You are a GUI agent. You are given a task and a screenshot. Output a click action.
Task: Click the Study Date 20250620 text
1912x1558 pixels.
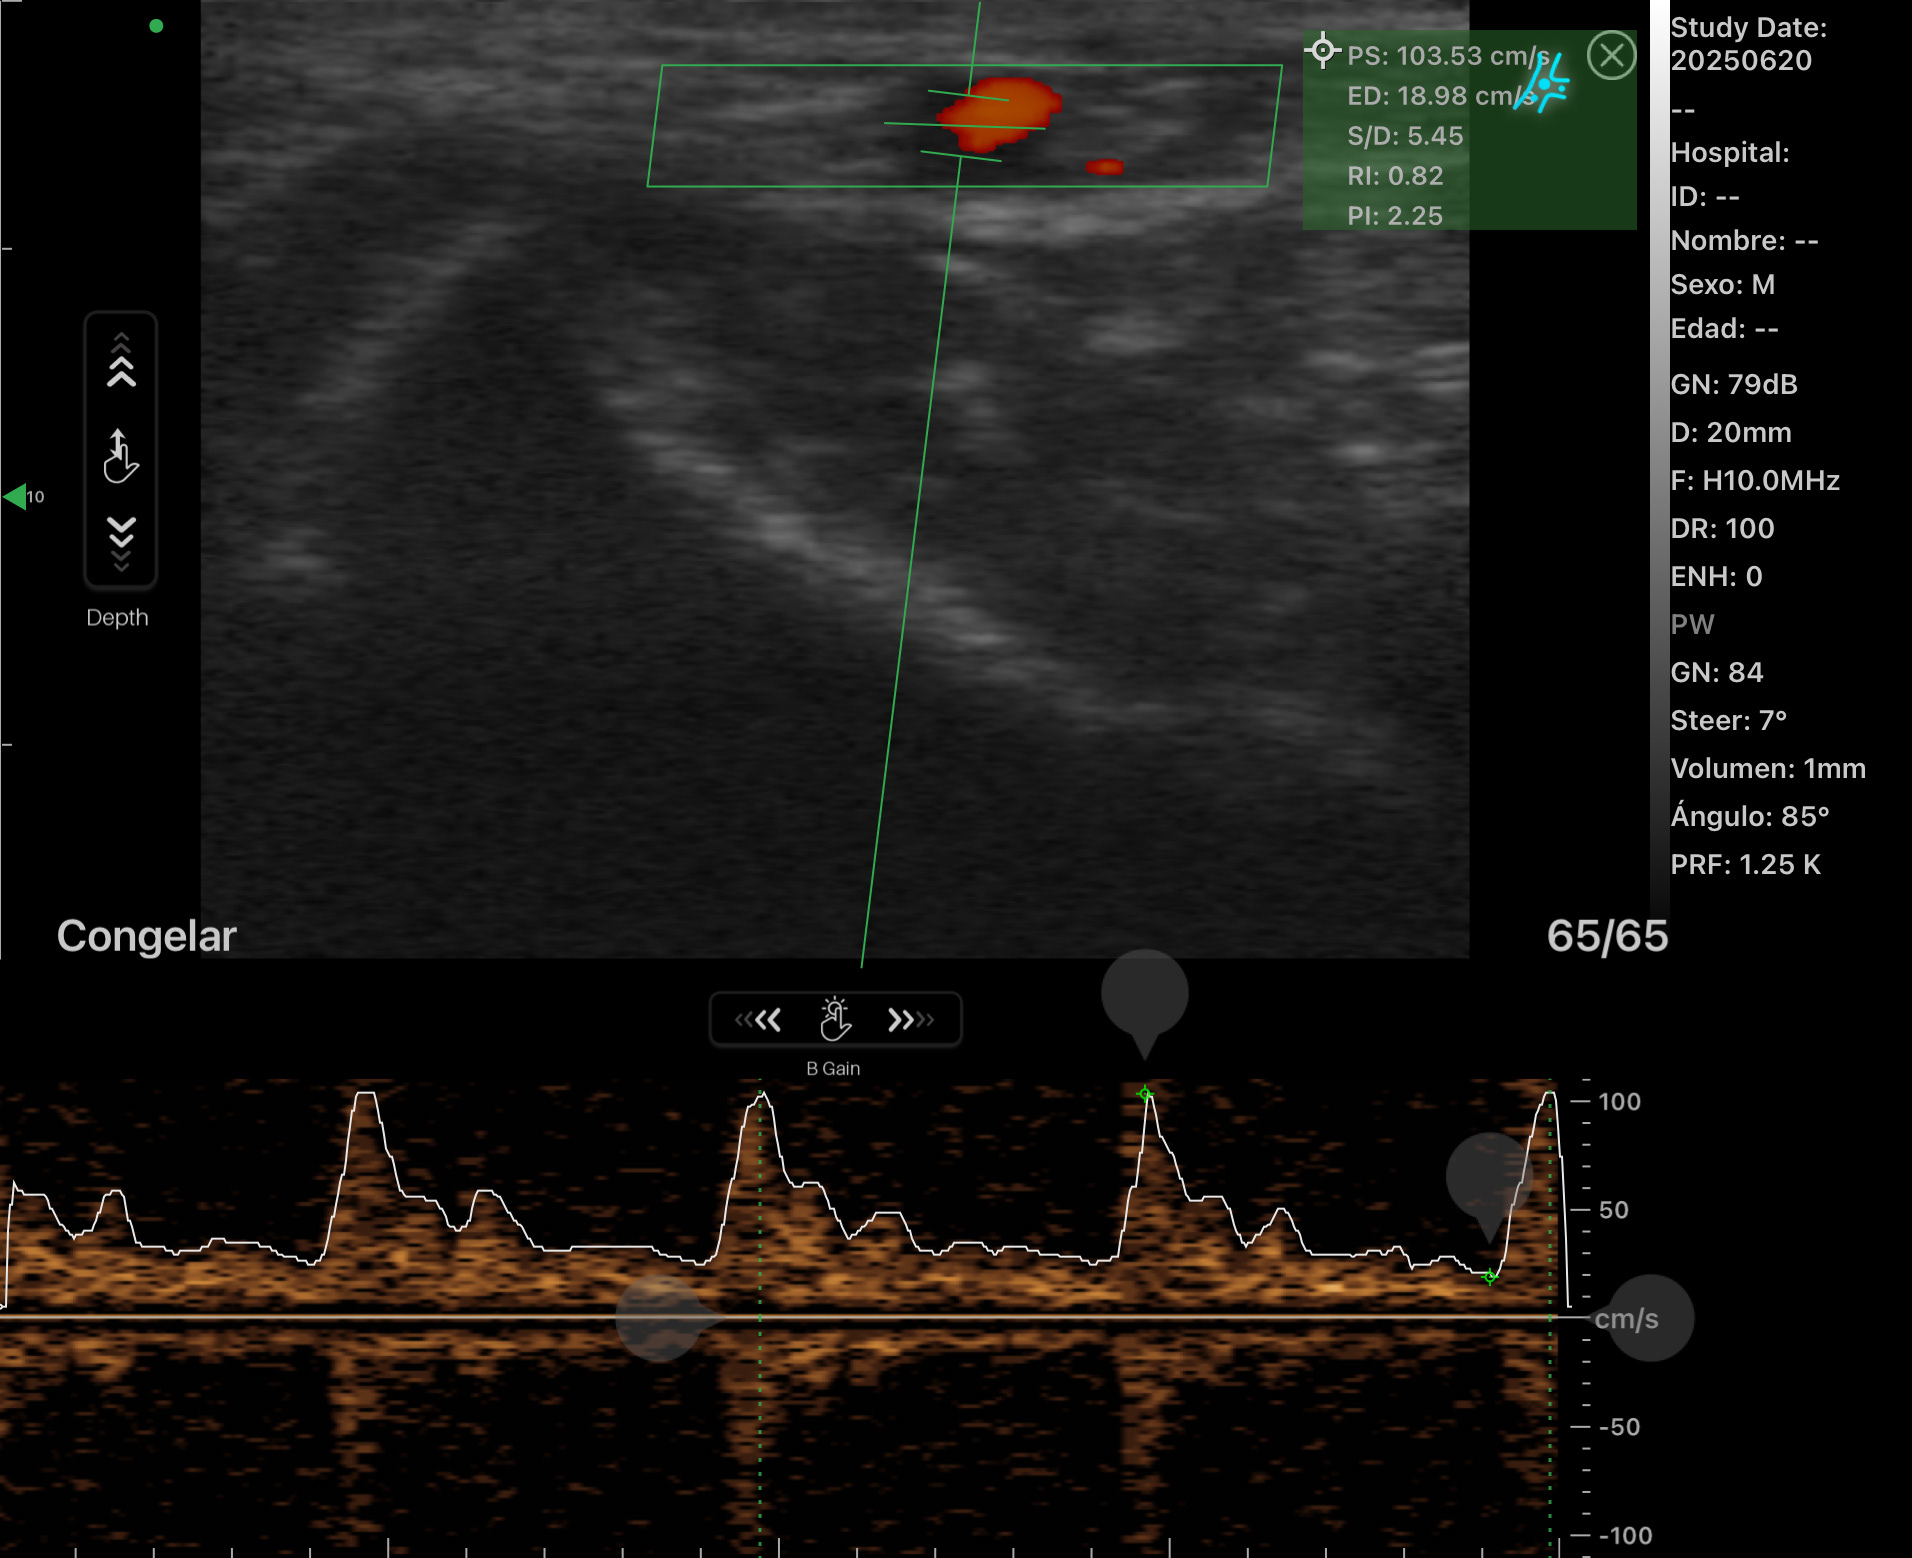(1748, 44)
